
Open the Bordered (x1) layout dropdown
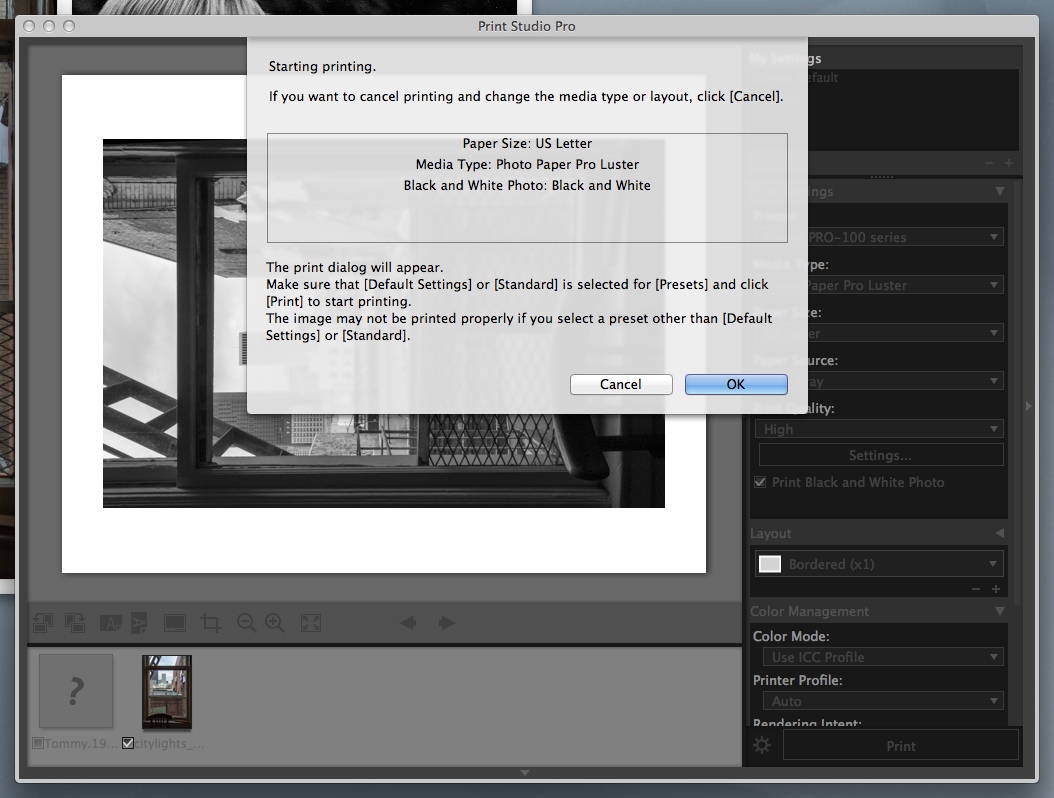[878, 564]
